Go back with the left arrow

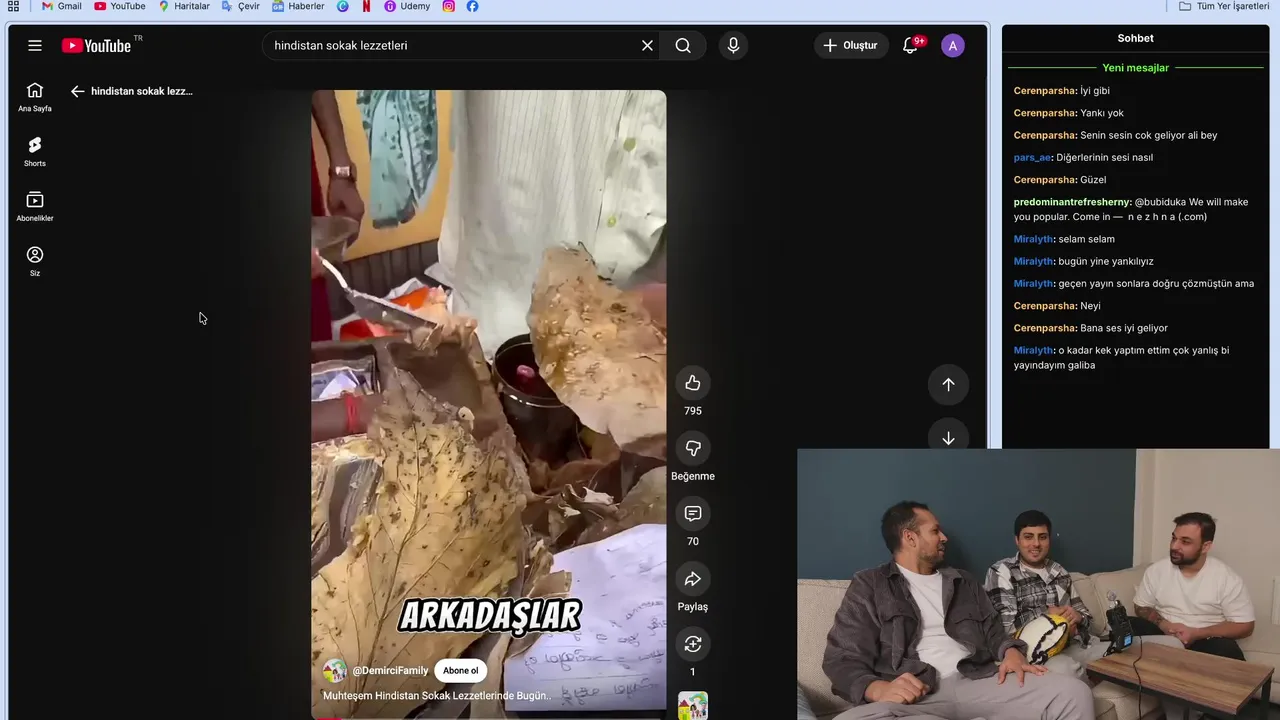click(77, 91)
